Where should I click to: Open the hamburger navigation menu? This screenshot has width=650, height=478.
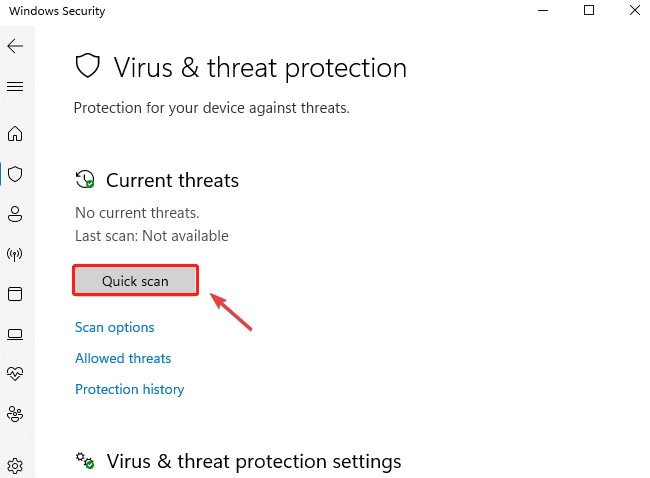point(15,86)
